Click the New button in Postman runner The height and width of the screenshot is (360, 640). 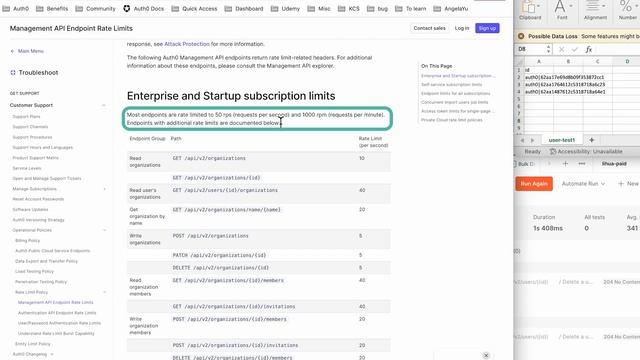pyautogui.click(x=628, y=184)
